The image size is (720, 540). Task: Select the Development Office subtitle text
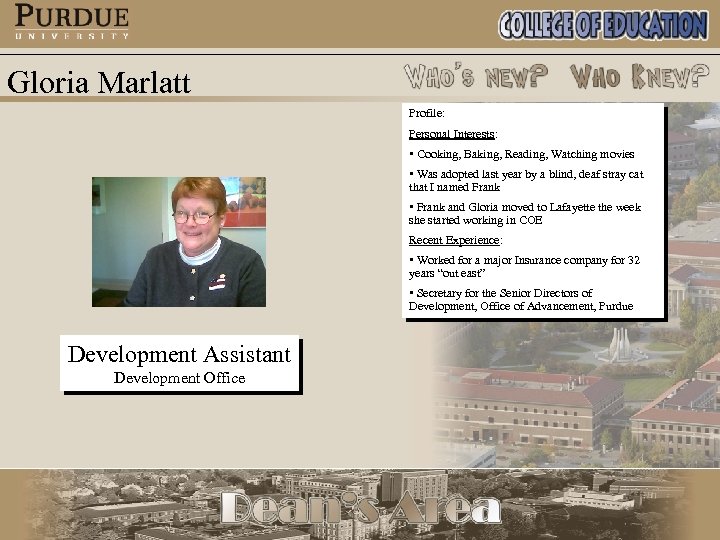coord(180,378)
